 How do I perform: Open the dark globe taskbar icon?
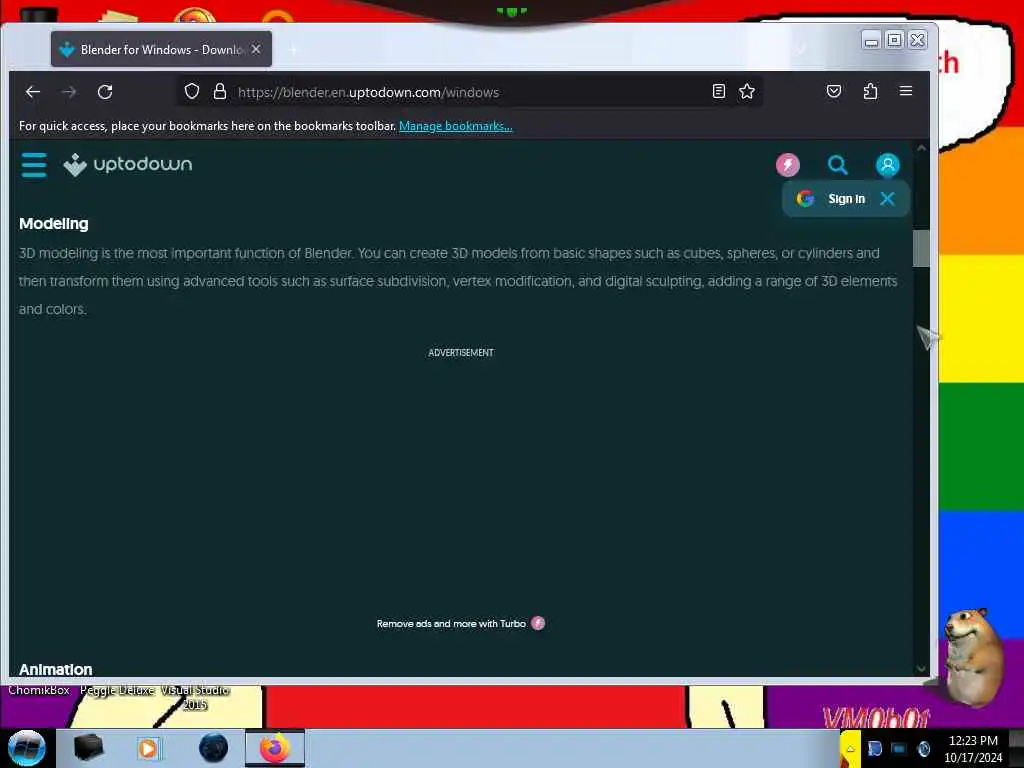[x=214, y=748]
